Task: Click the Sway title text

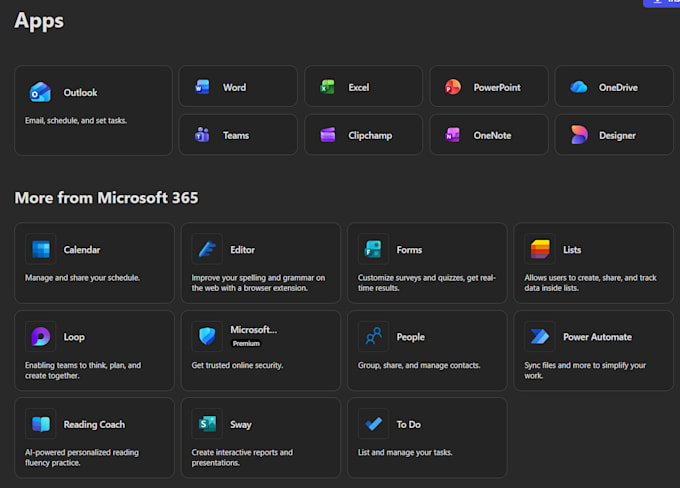Action: click(241, 424)
